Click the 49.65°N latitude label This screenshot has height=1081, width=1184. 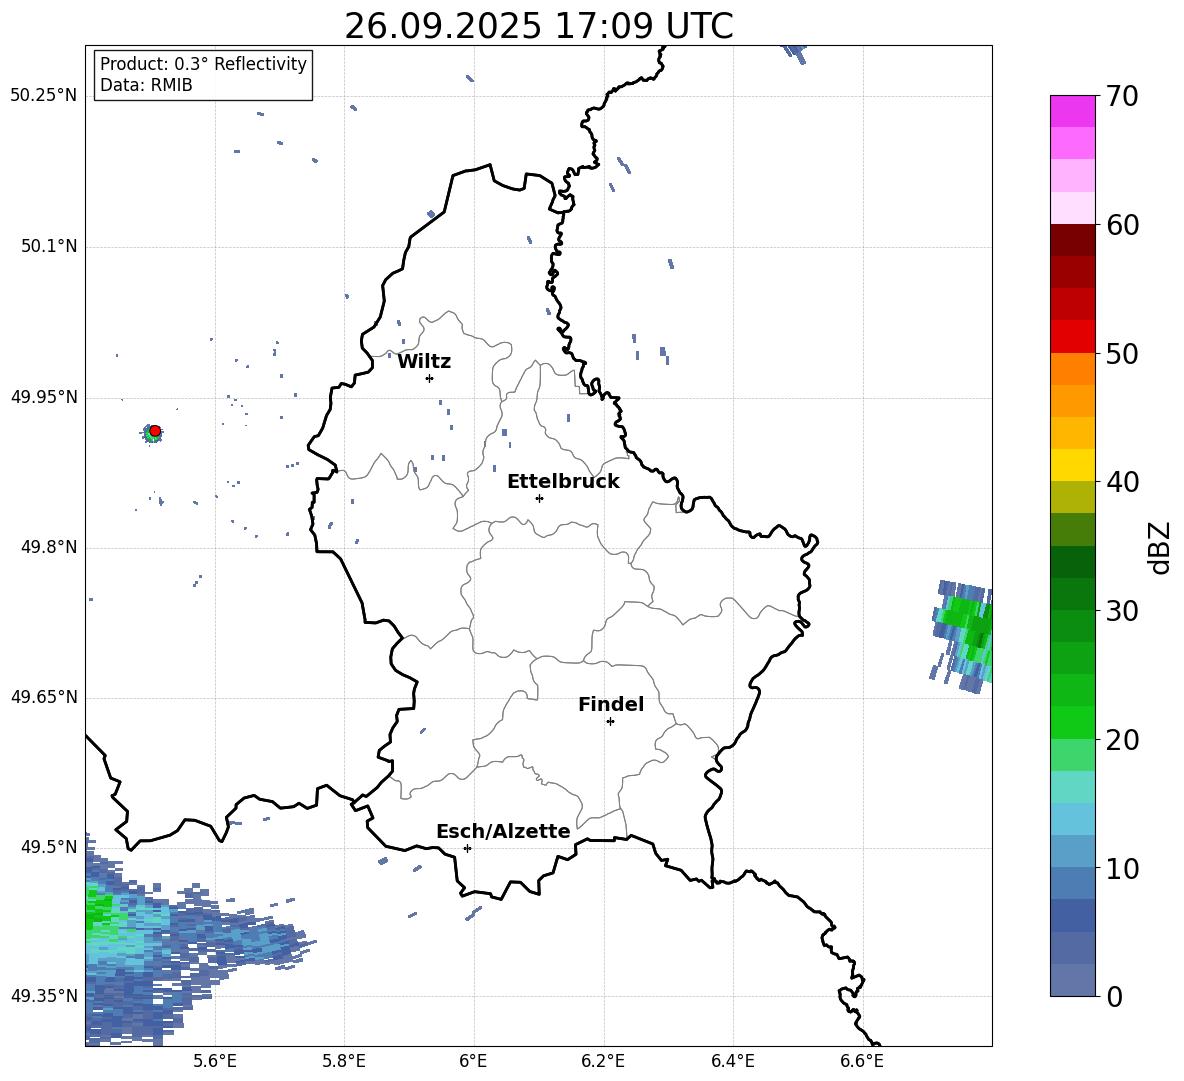pos(44,697)
